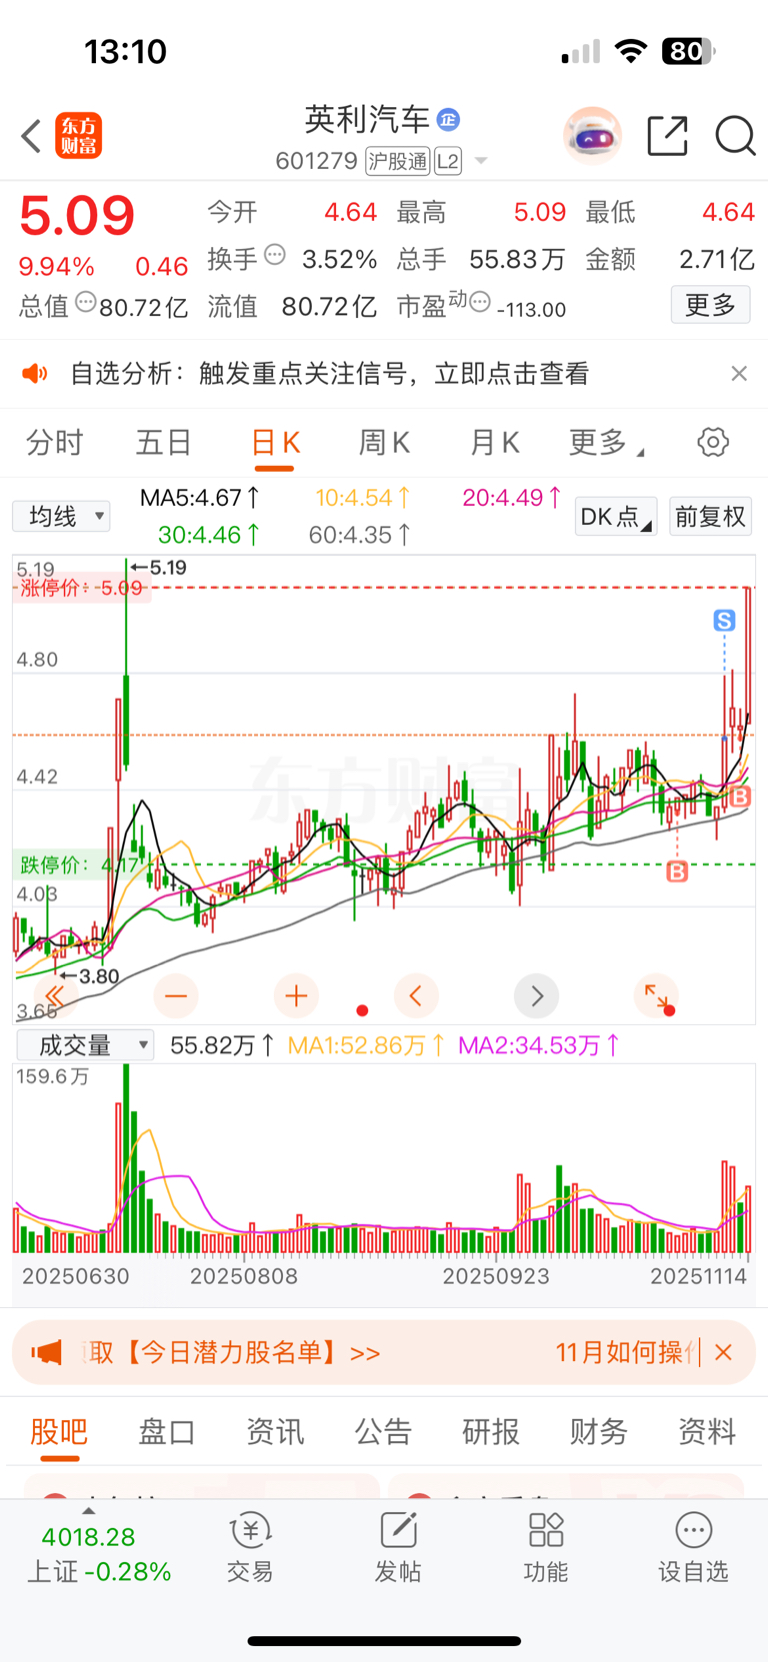Expand chart to fullscreen icon

pos(657,996)
